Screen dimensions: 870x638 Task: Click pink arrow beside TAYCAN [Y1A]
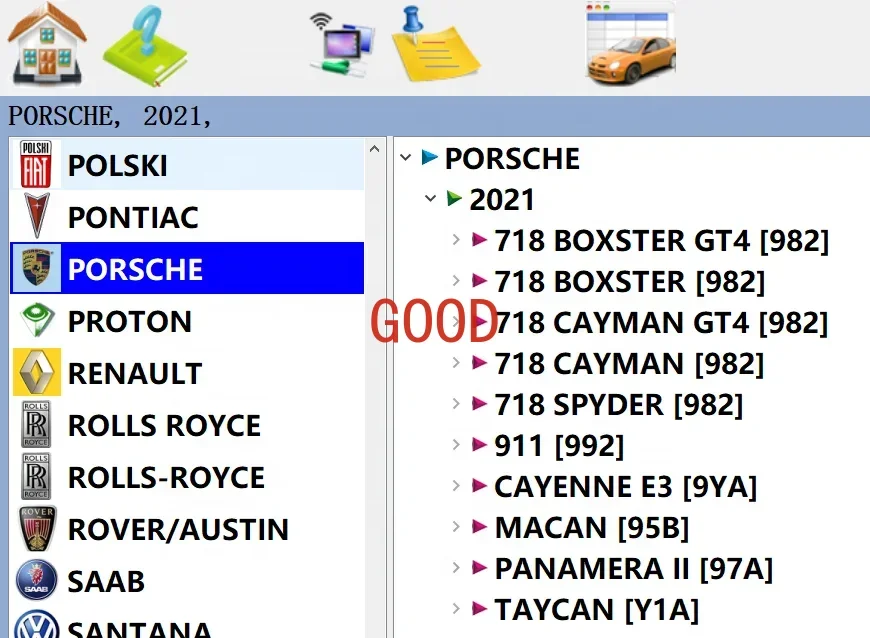[x=479, y=609]
